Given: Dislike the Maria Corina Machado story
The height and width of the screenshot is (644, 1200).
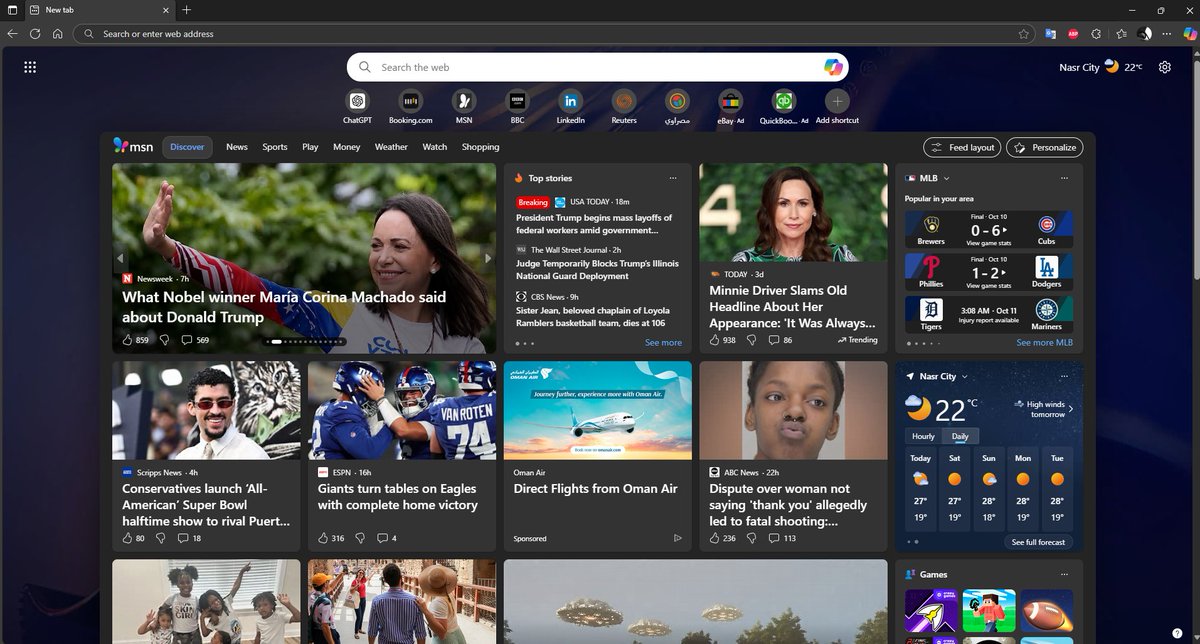Looking at the screenshot, I should click(x=165, y=340).
